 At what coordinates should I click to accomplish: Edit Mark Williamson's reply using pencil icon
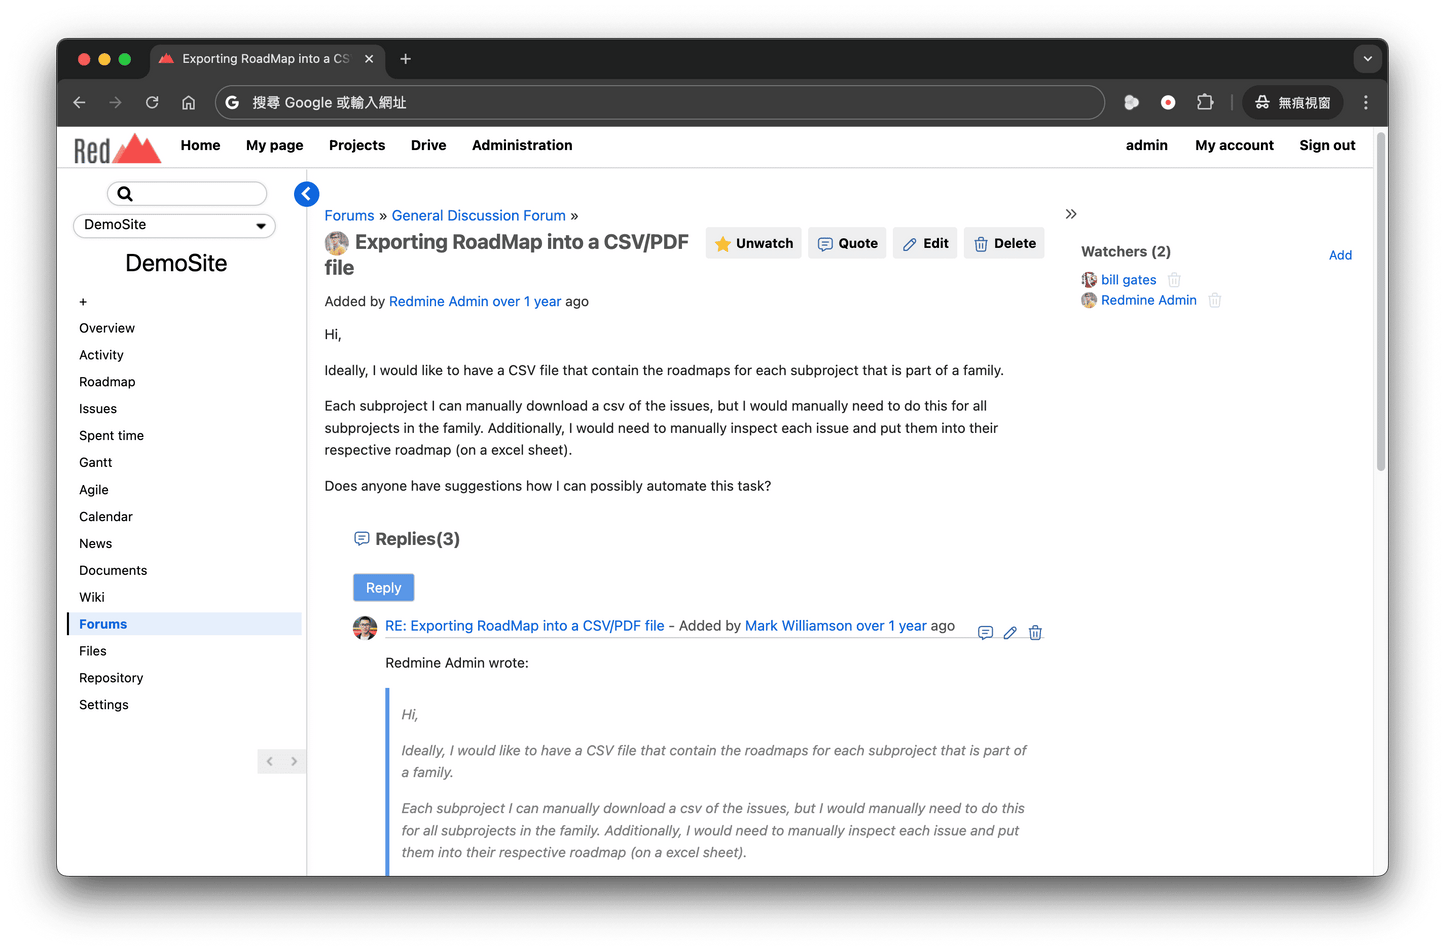1010,632
